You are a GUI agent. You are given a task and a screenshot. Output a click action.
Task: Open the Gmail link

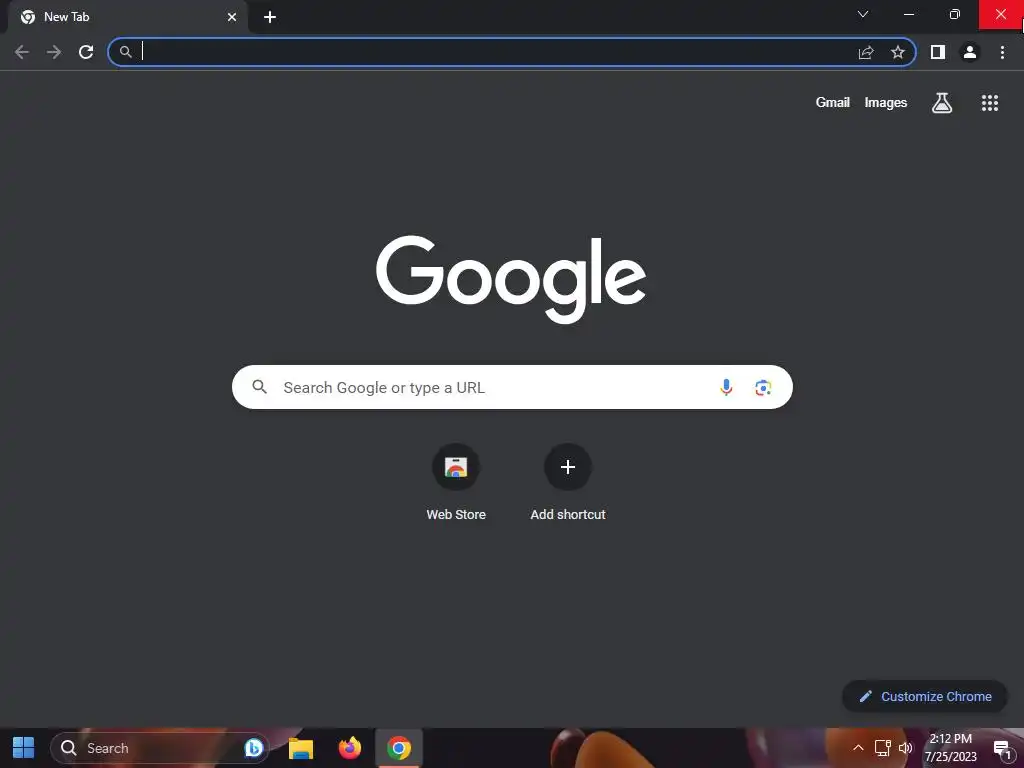pos(833,103)
